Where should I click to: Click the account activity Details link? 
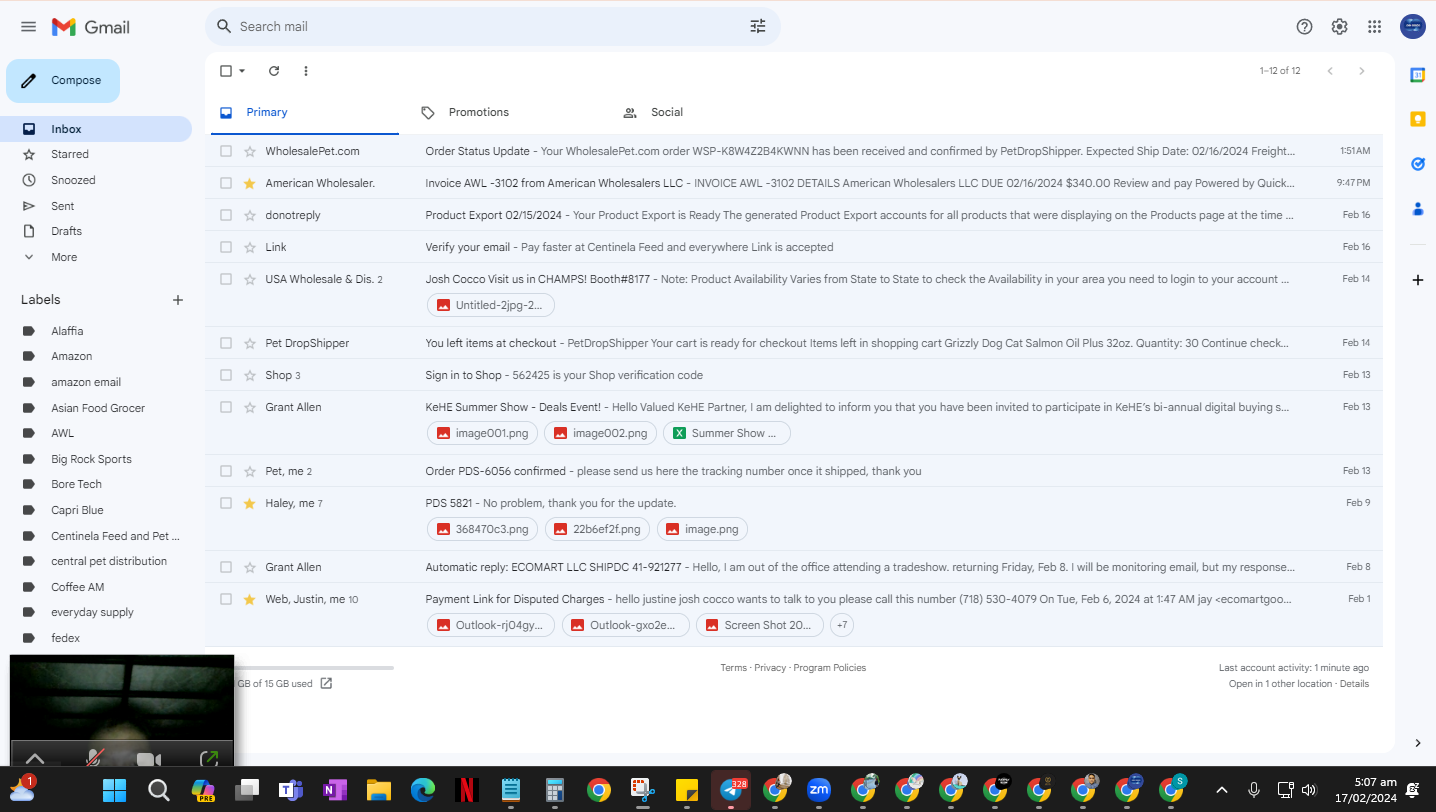point(1354,684)
